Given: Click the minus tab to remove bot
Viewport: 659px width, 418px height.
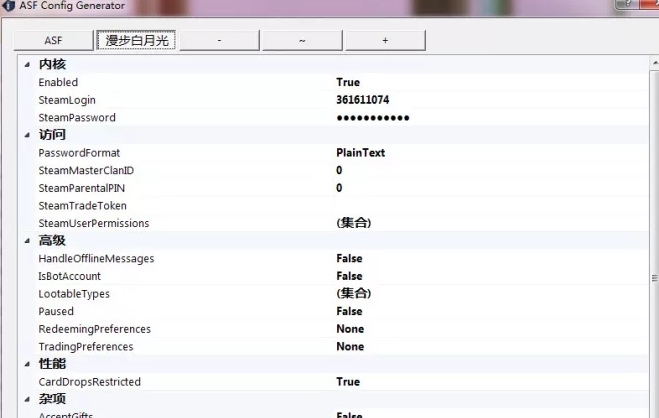Looking at the screenshot, I should pos(219,40).
